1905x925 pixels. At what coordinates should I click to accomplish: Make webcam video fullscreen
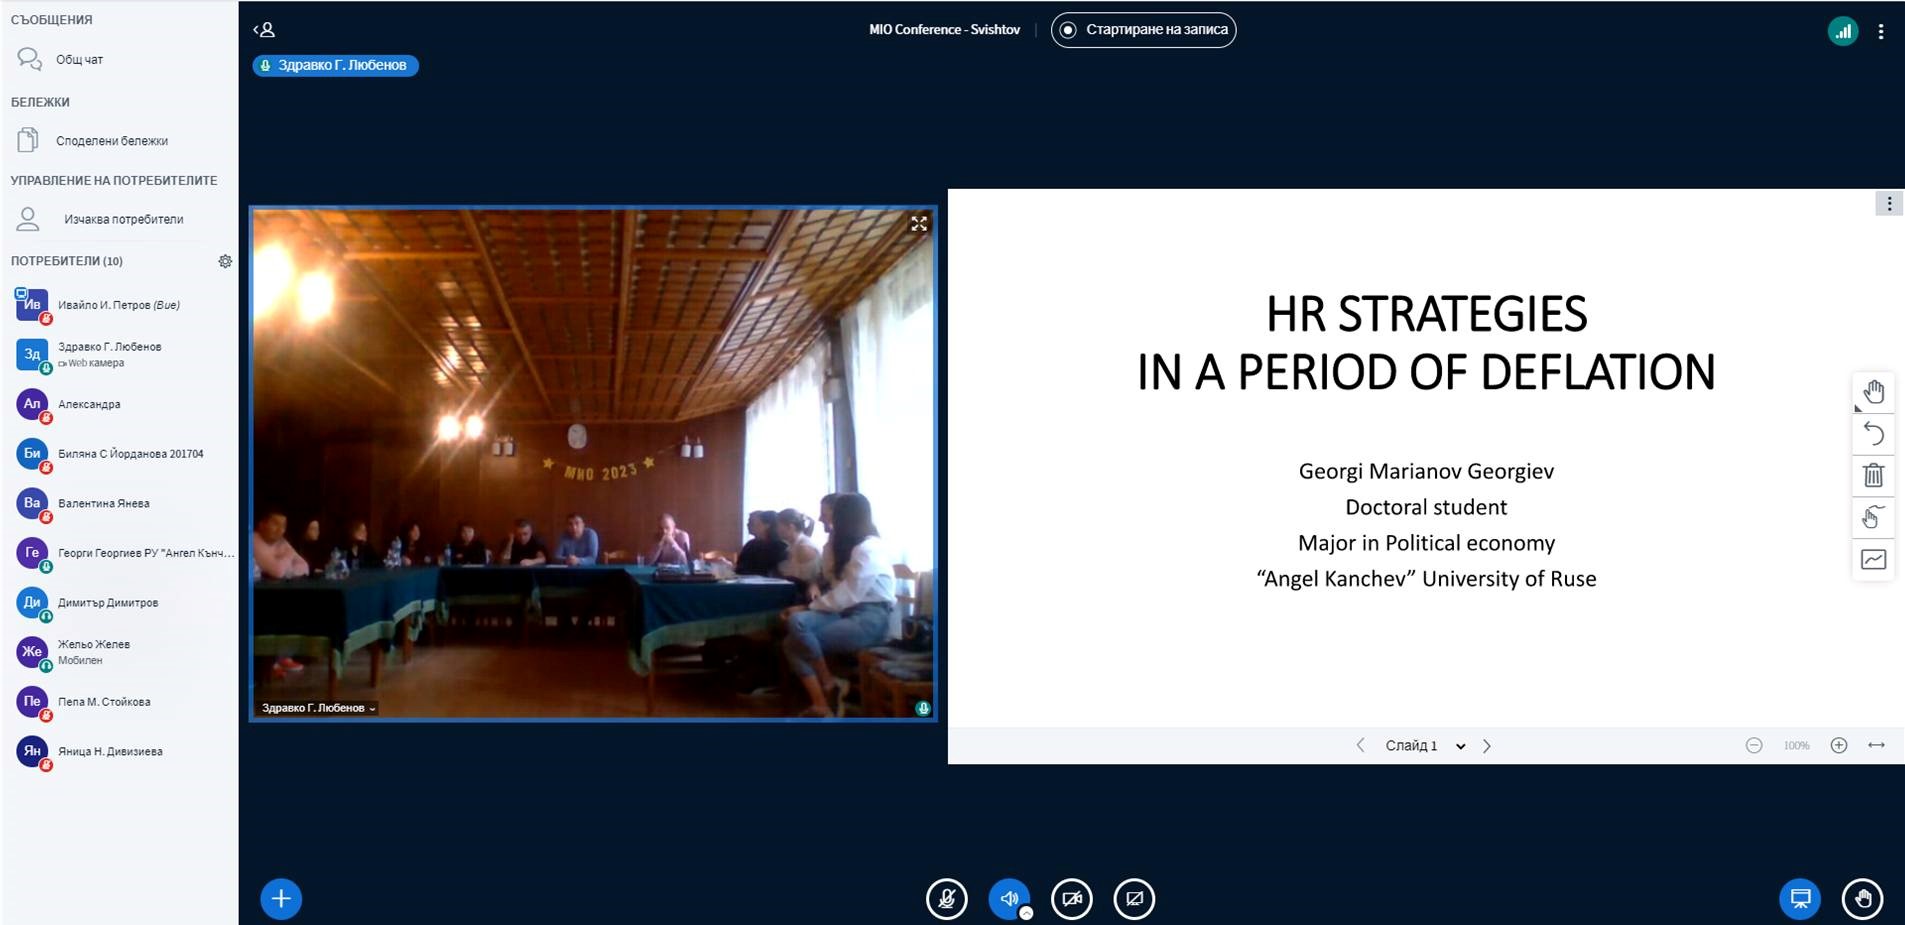(918, 224)
